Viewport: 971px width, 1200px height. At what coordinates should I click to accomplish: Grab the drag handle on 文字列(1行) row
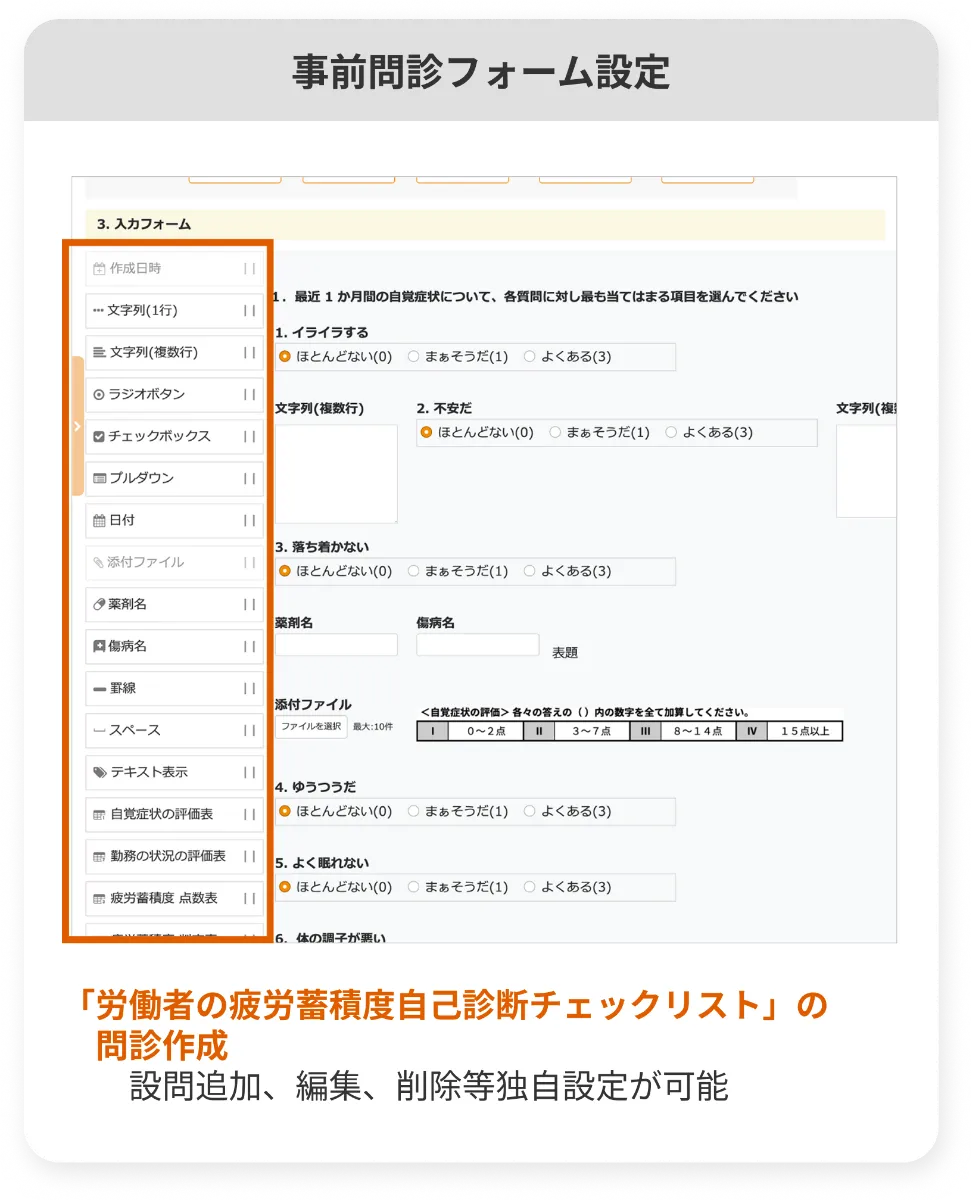[249, 311]
